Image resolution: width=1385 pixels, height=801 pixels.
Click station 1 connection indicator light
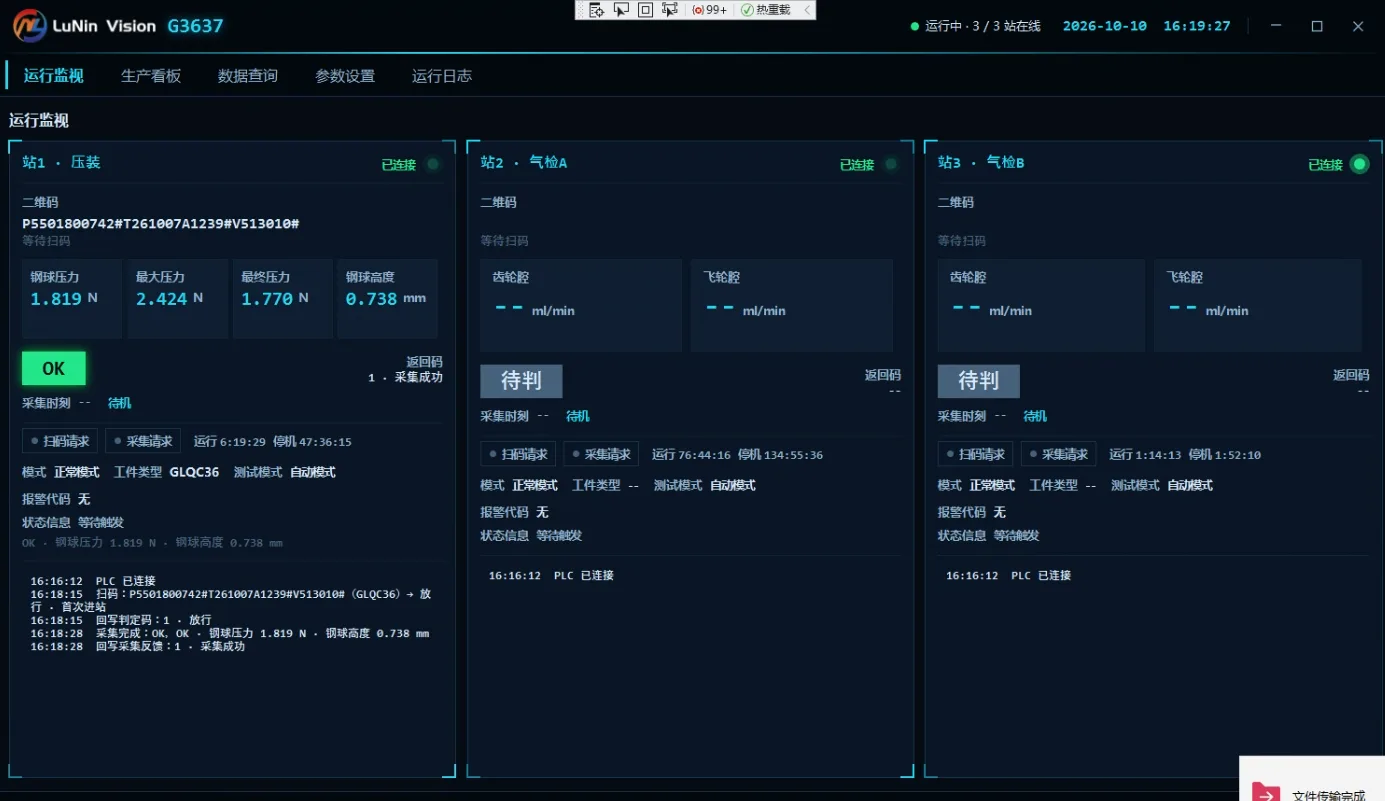tap(433, 164)
